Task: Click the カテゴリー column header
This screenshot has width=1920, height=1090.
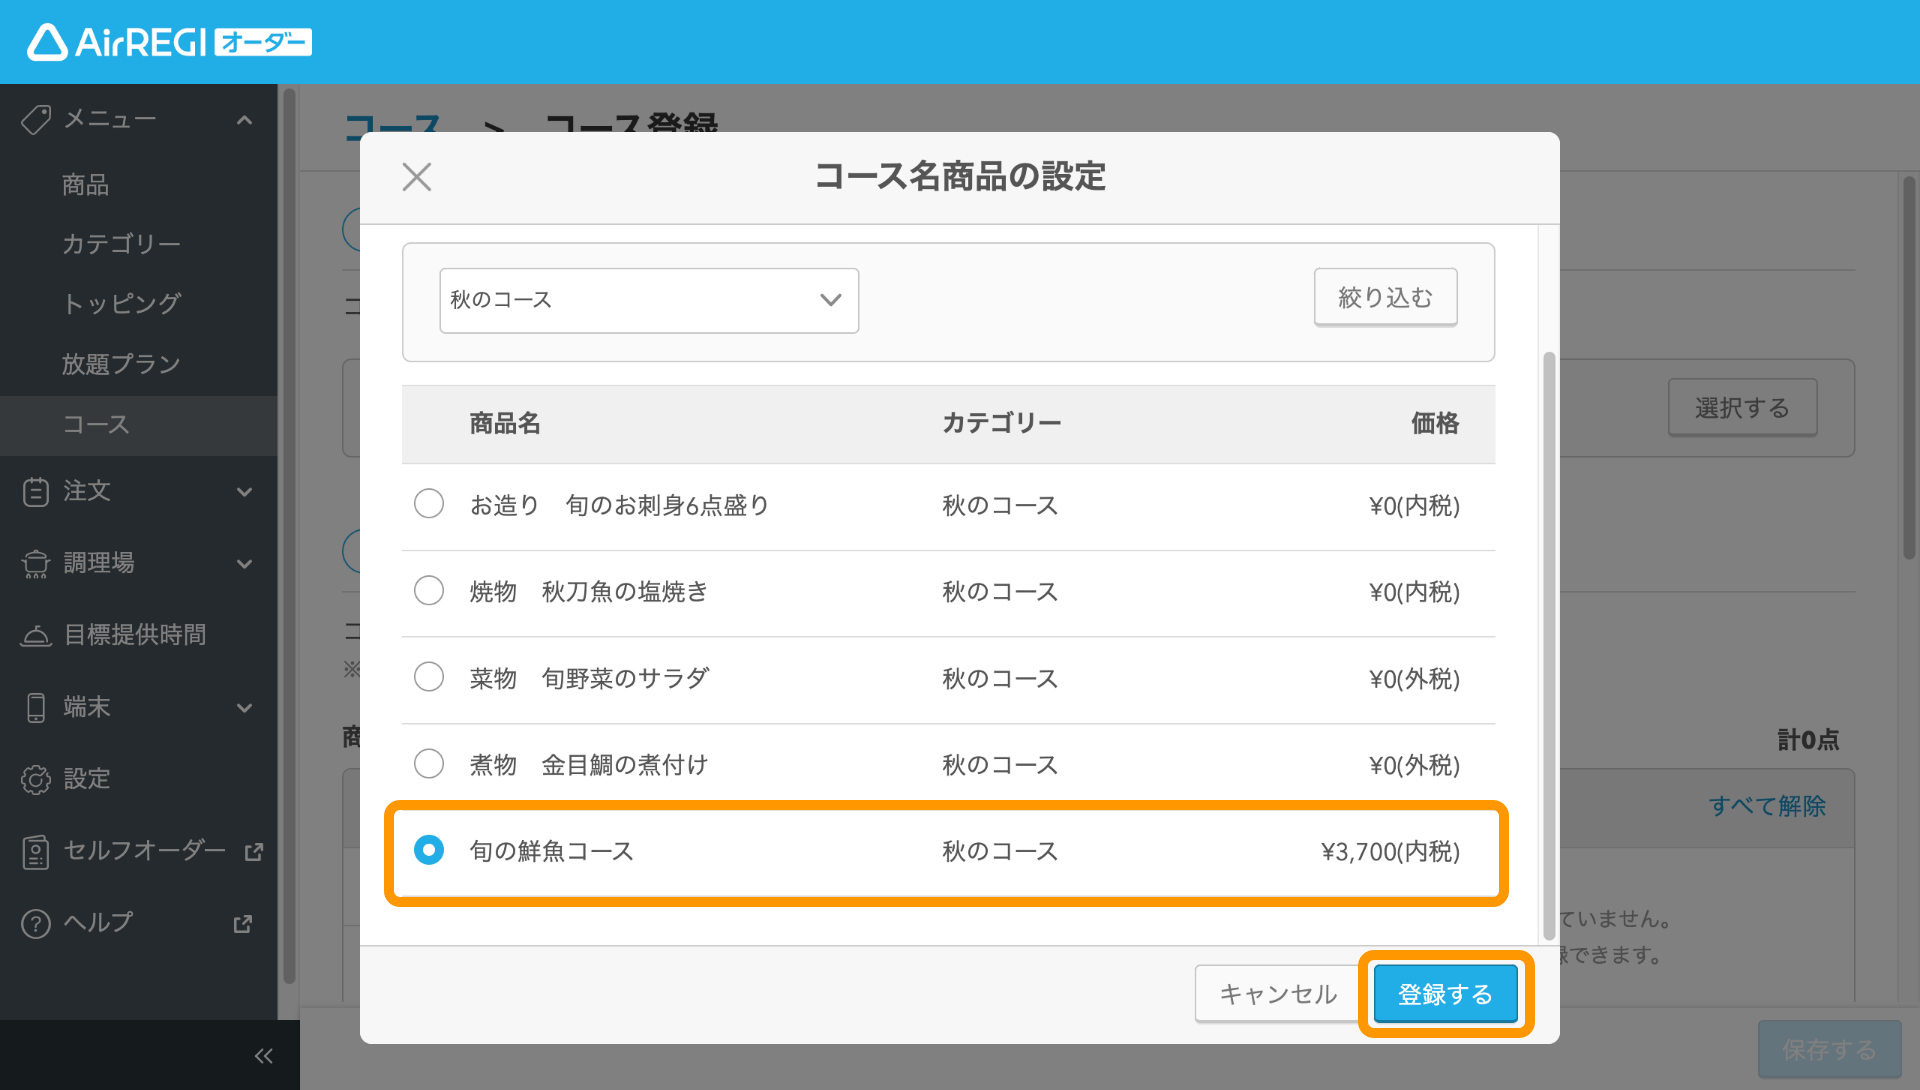Action: (x=1002, y=424)
